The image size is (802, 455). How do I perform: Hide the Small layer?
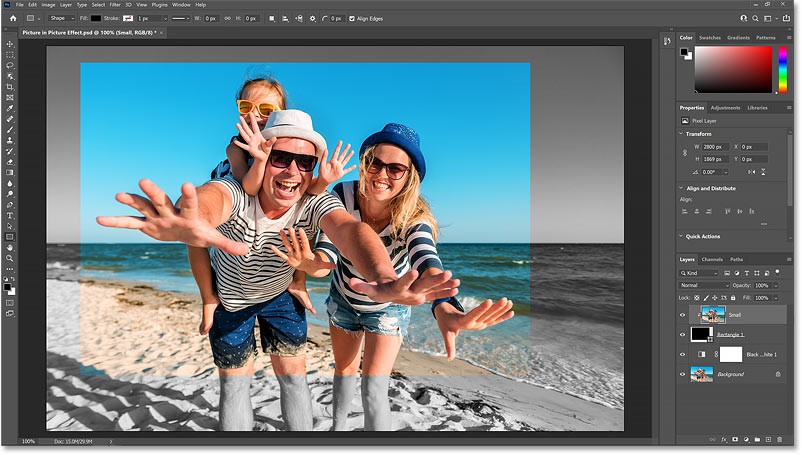point(684,314)
